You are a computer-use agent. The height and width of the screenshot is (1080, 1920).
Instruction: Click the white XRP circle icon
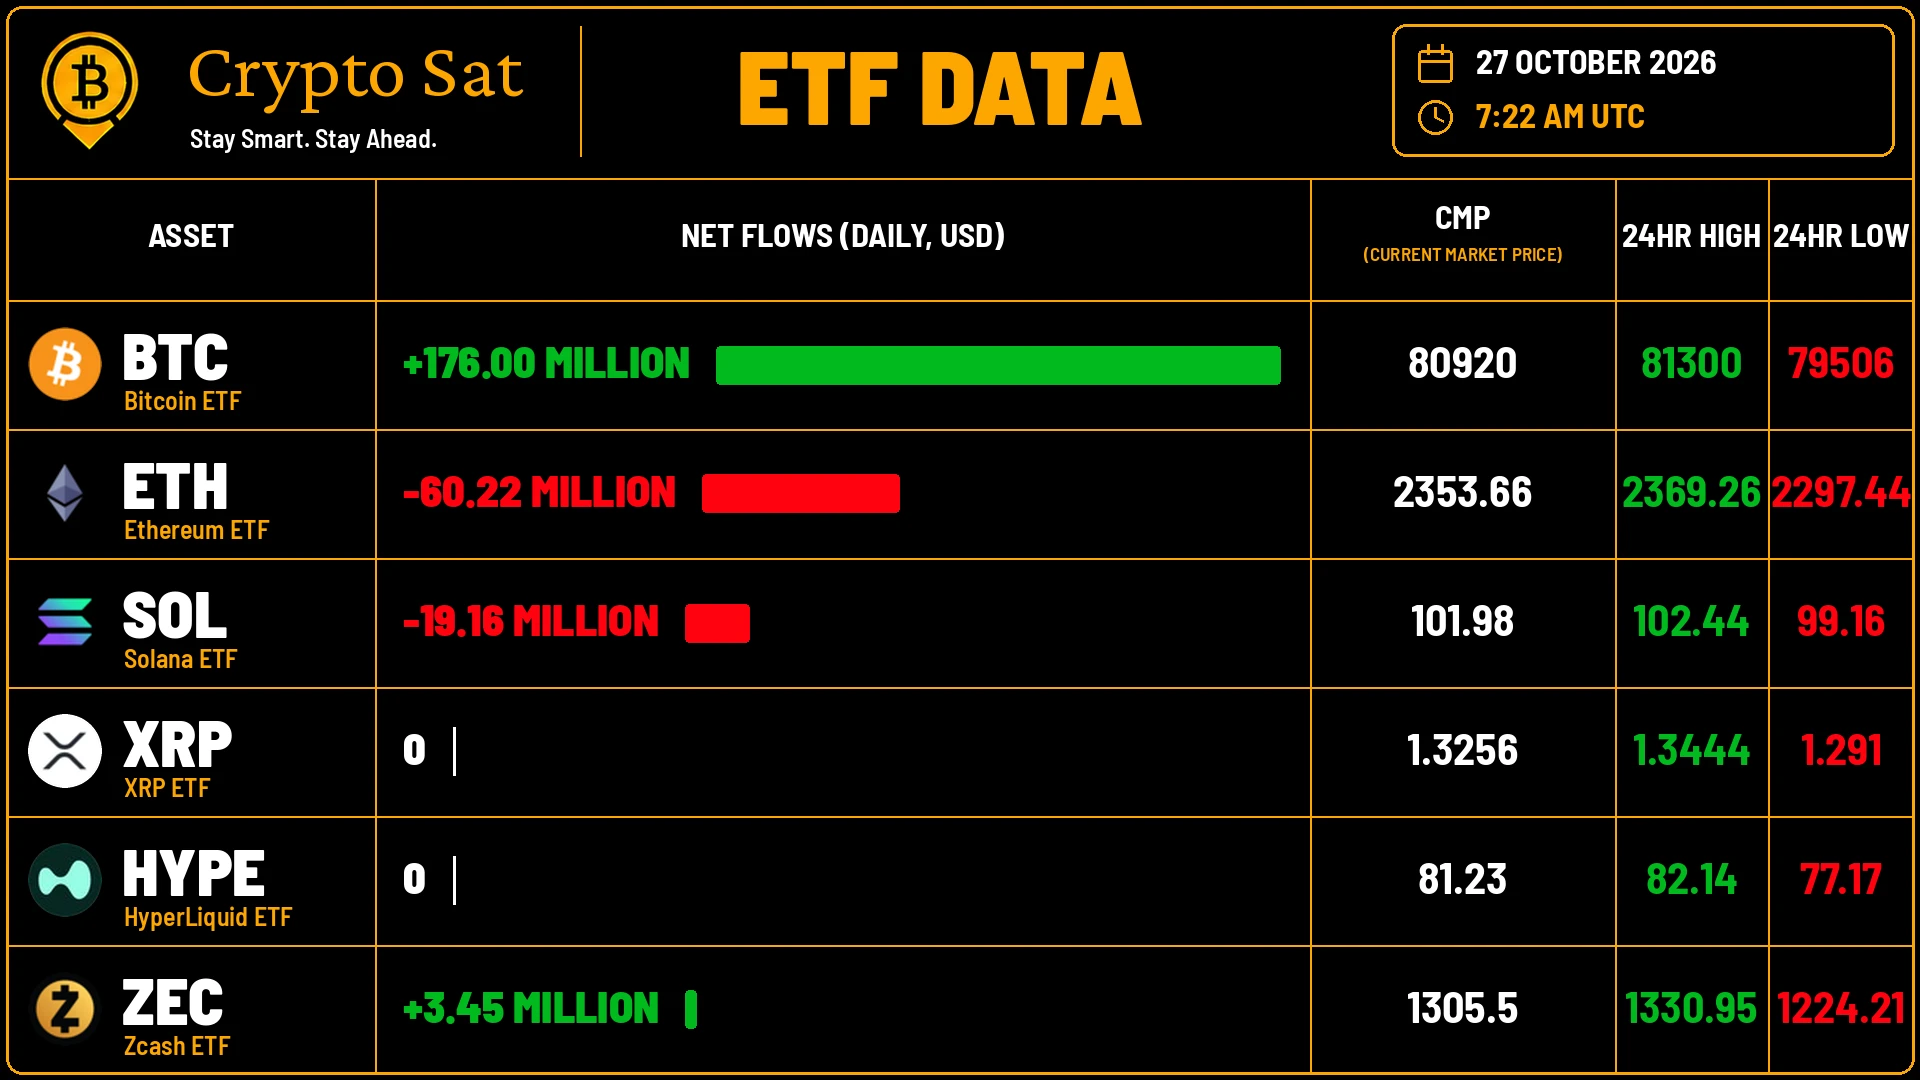pyautogui.click(x=65, y=751)
